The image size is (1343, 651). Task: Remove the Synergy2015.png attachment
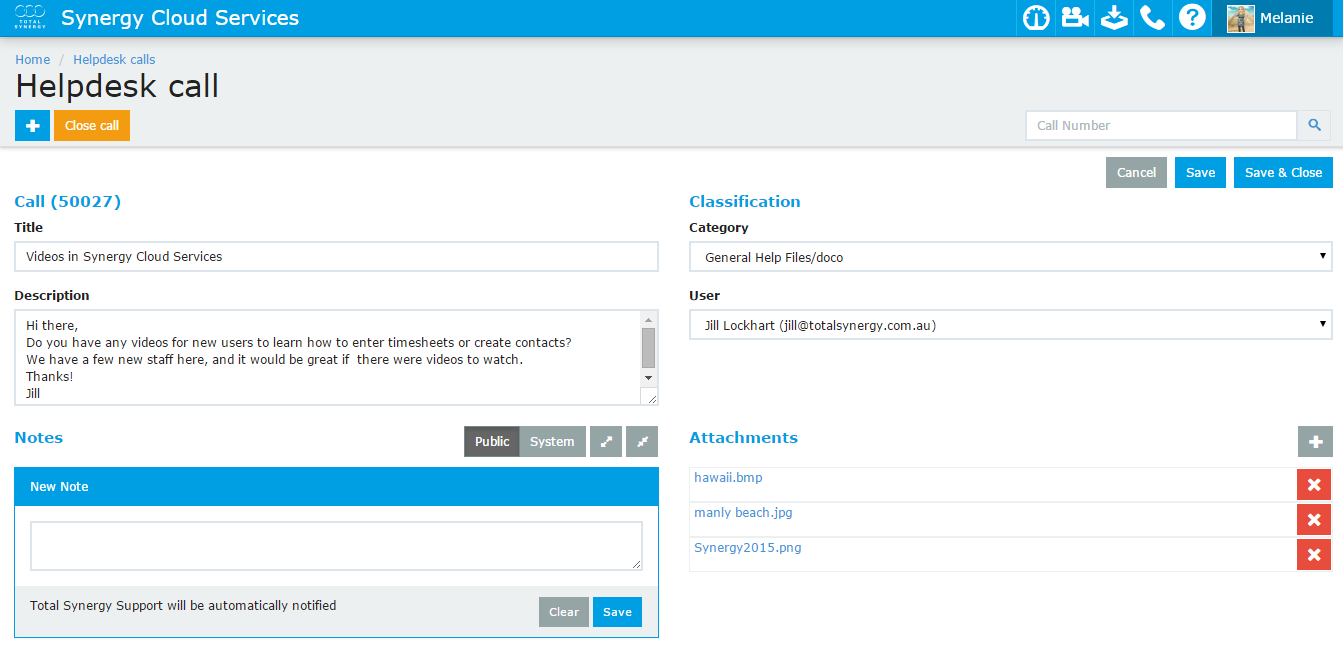click(x=1314, y=555)
